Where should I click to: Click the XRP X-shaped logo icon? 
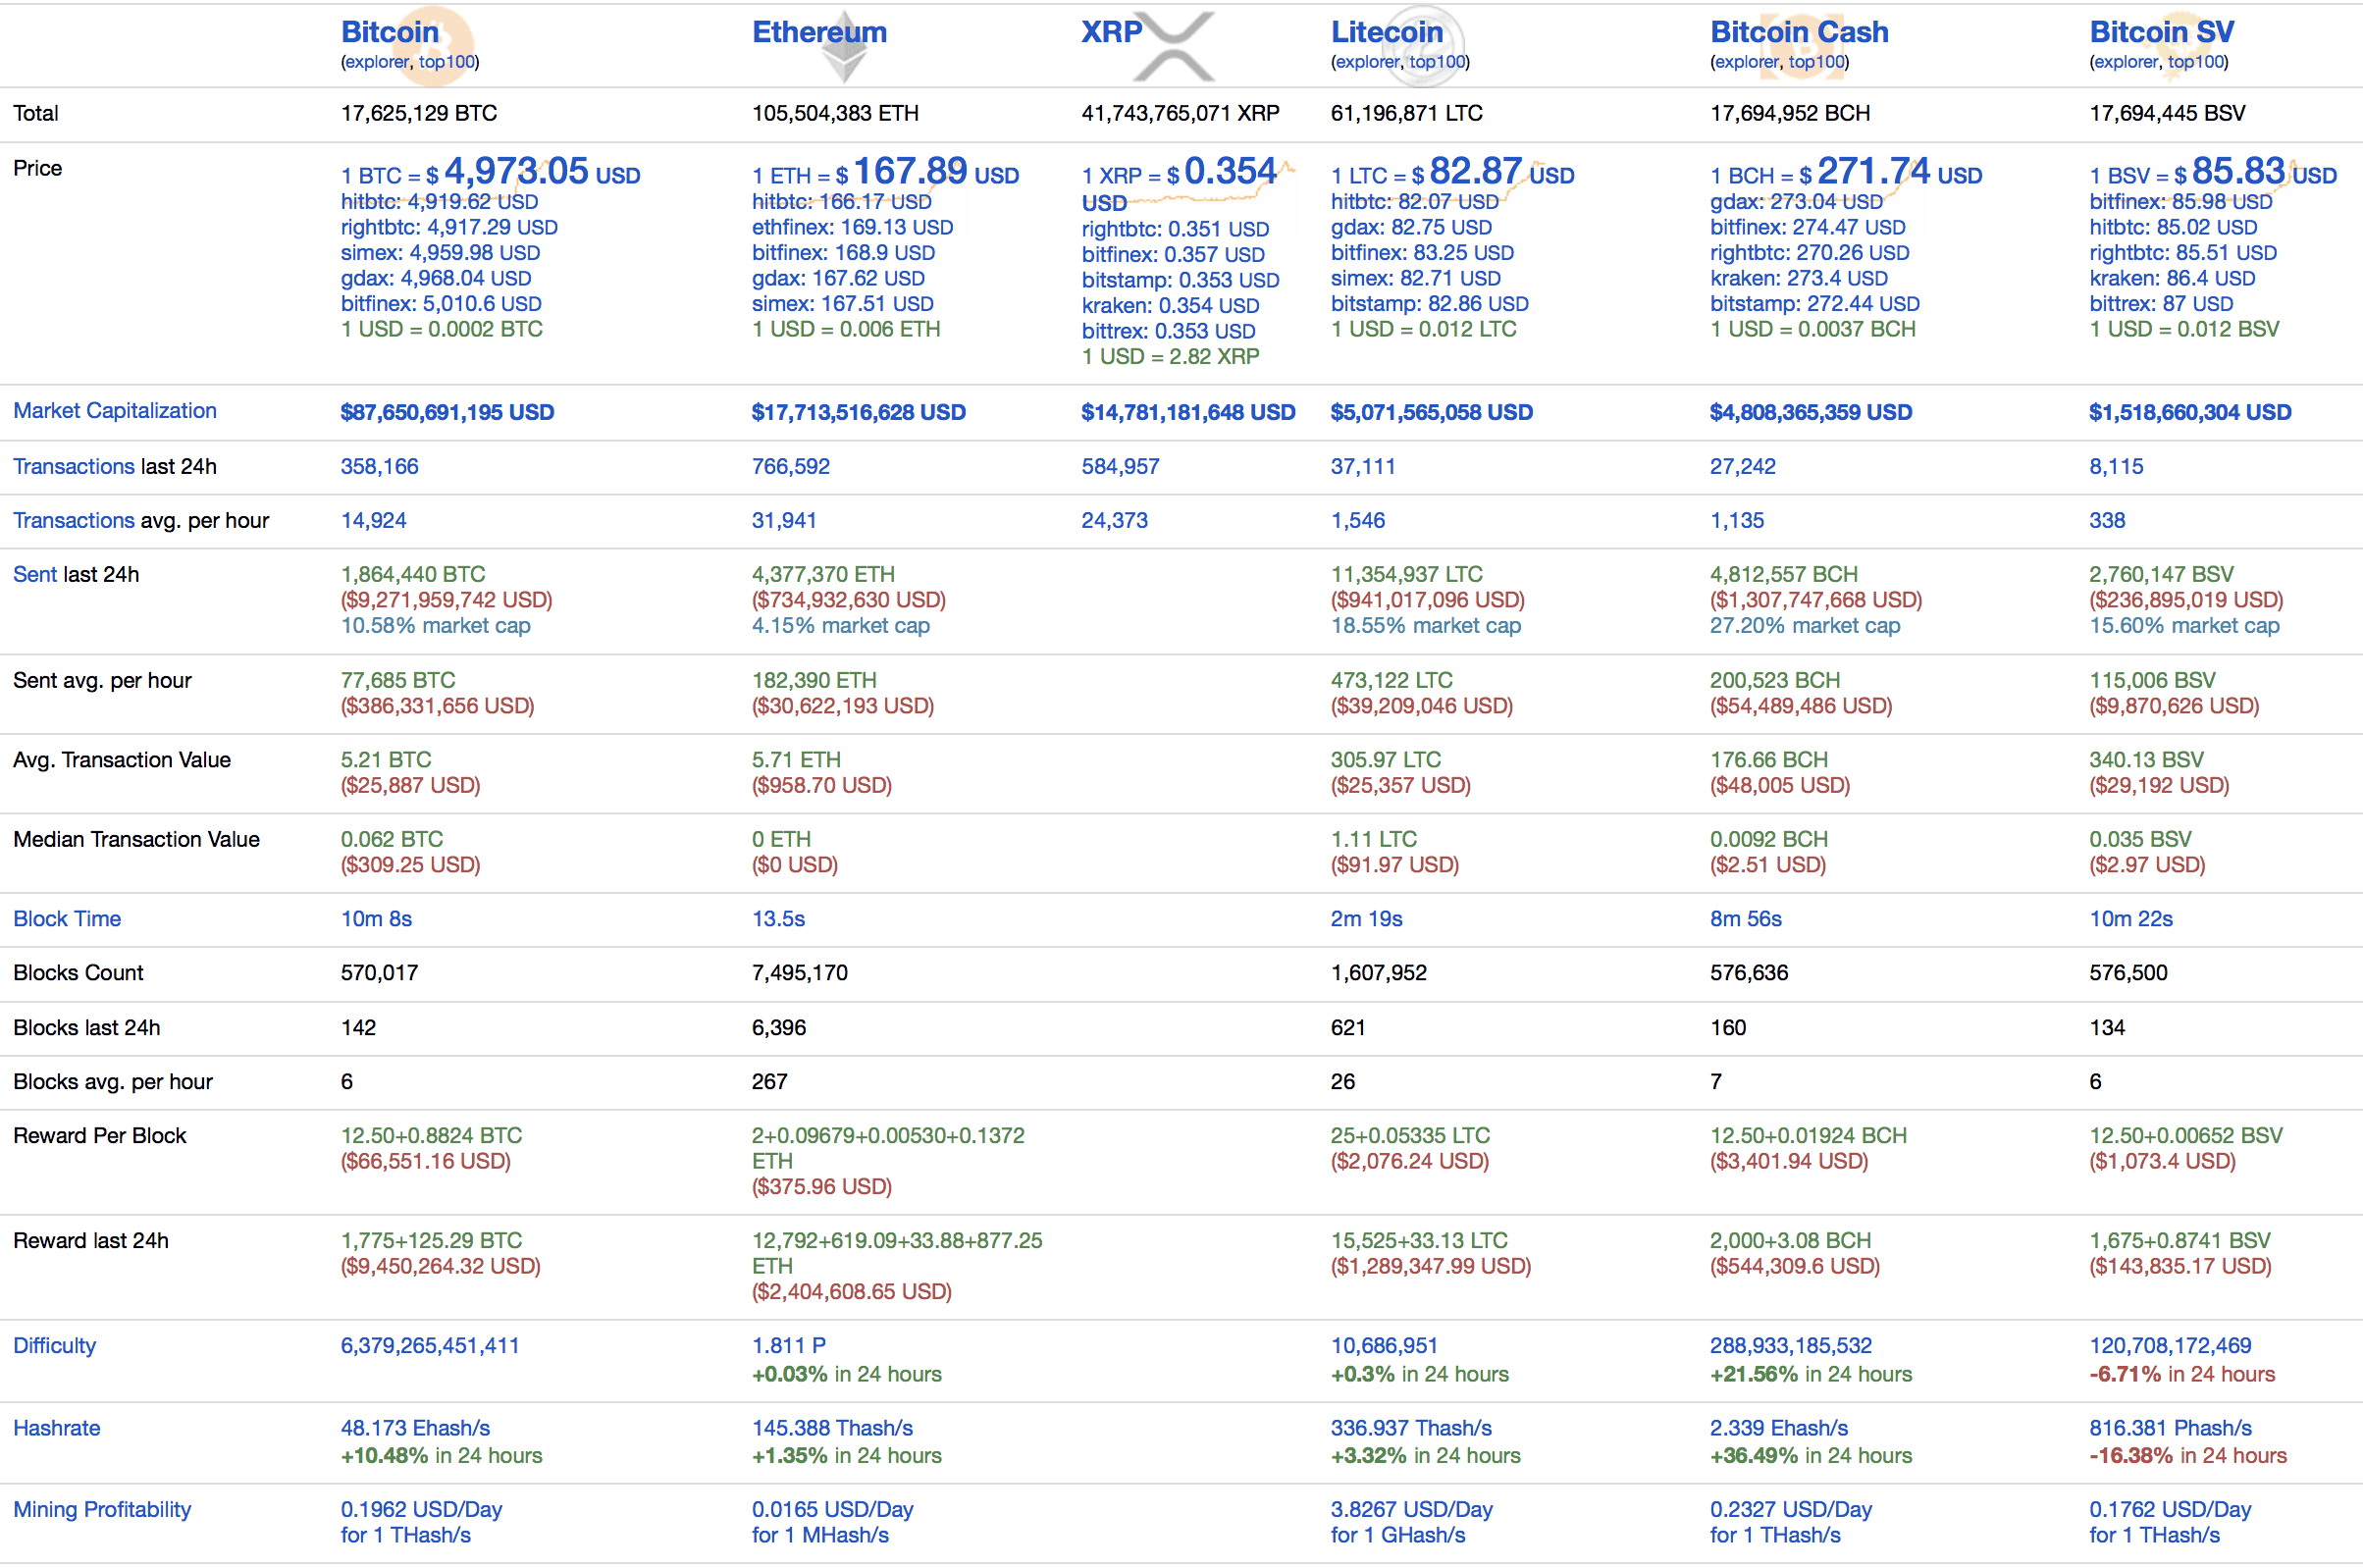[x=1176, y=47]
